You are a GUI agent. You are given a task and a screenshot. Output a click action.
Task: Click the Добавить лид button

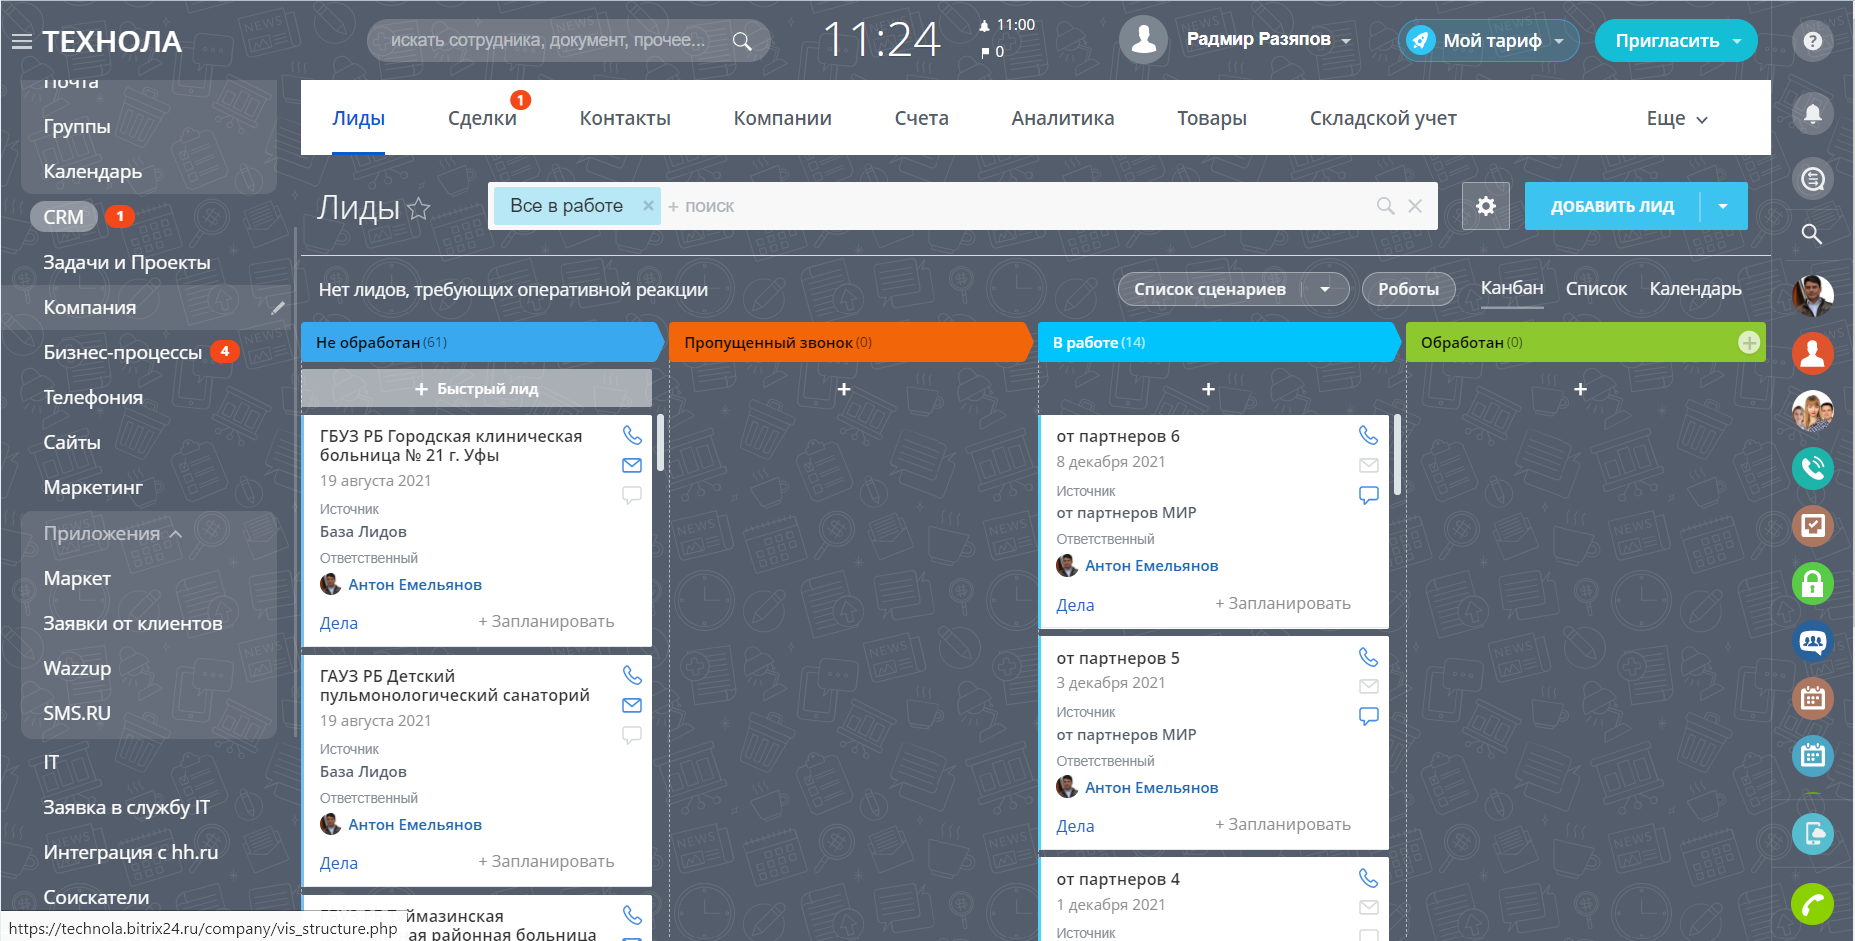1612,206
